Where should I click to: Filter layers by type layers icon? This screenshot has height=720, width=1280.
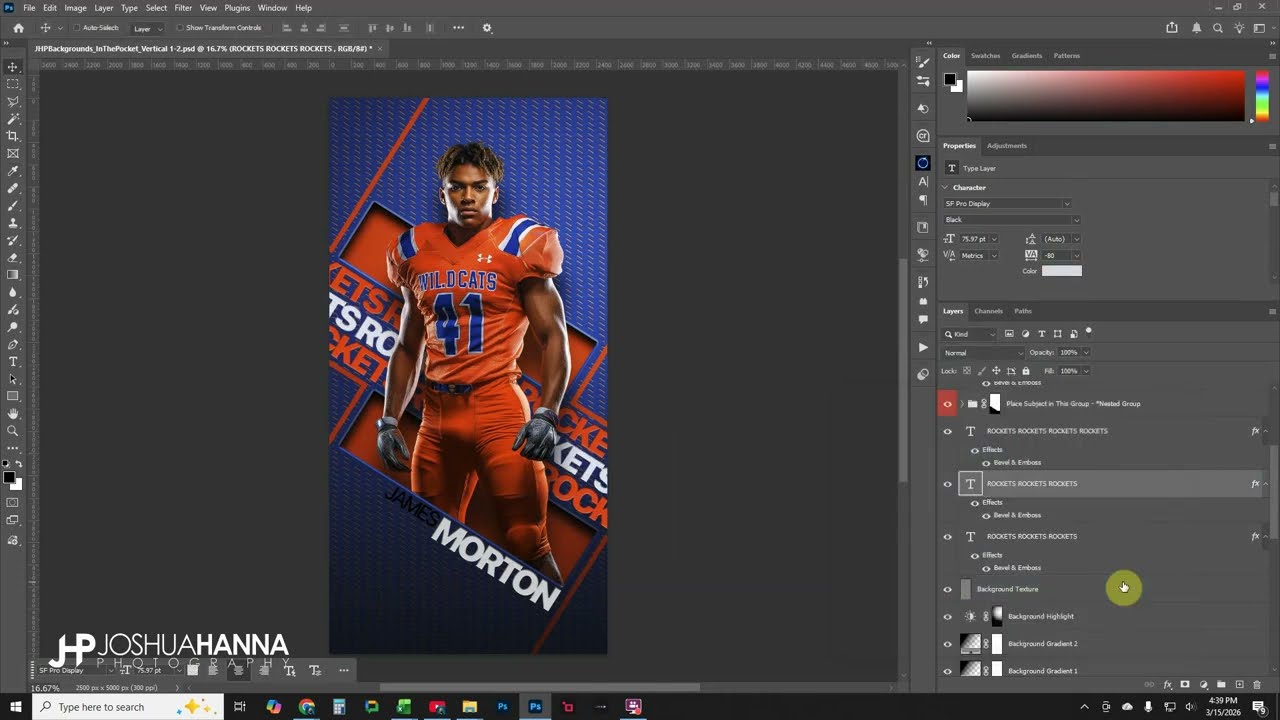pos(1041,334)
